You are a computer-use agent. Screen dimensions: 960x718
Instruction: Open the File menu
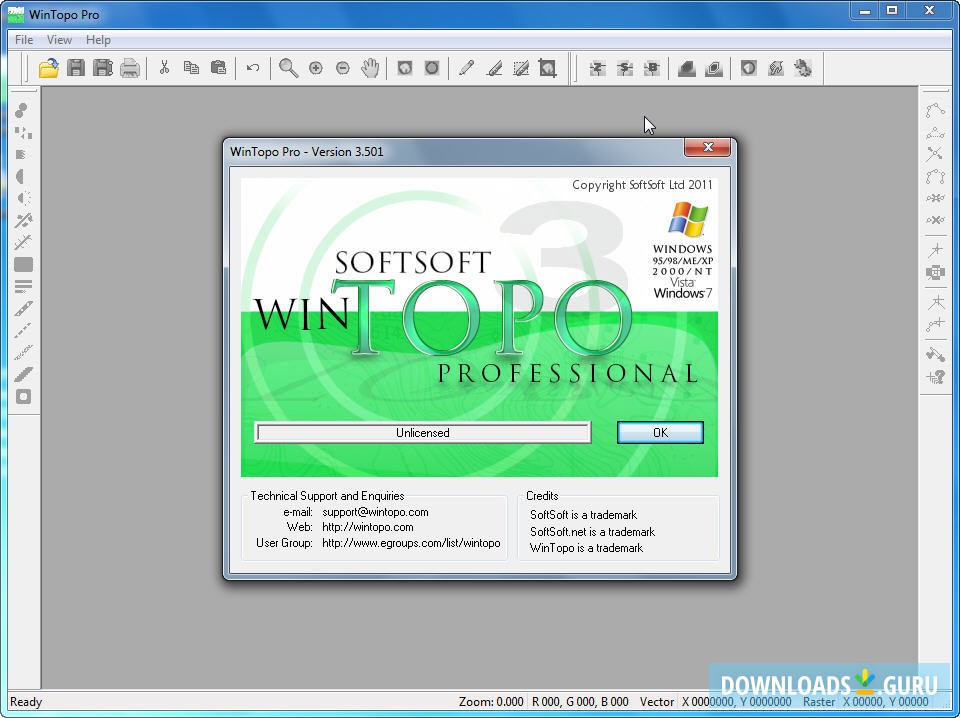[x=24, y=40]
